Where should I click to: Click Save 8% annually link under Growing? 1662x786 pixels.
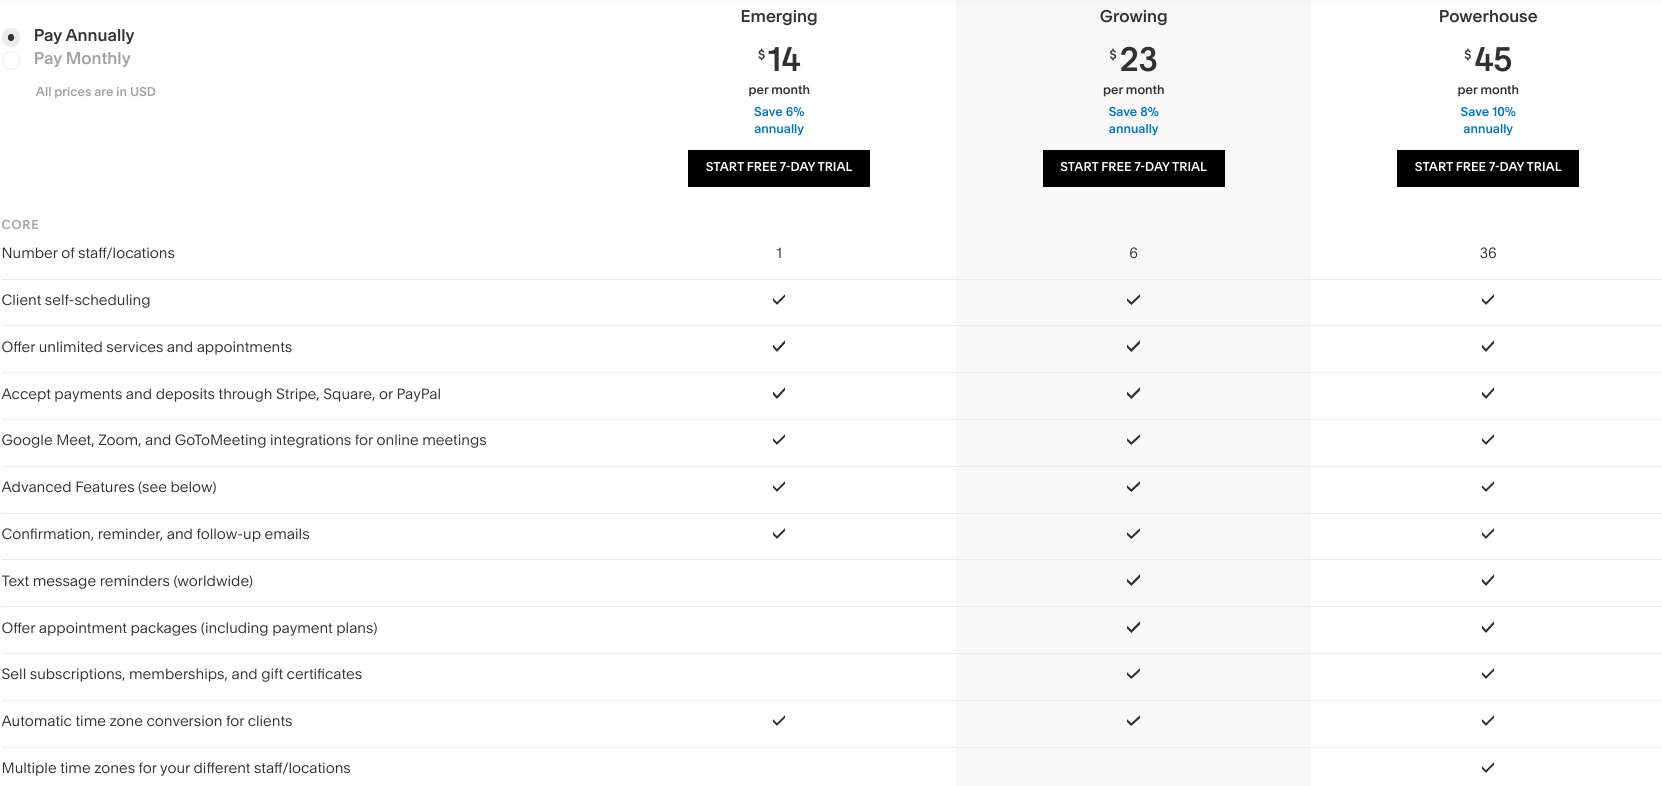[x=1133, y=120]
